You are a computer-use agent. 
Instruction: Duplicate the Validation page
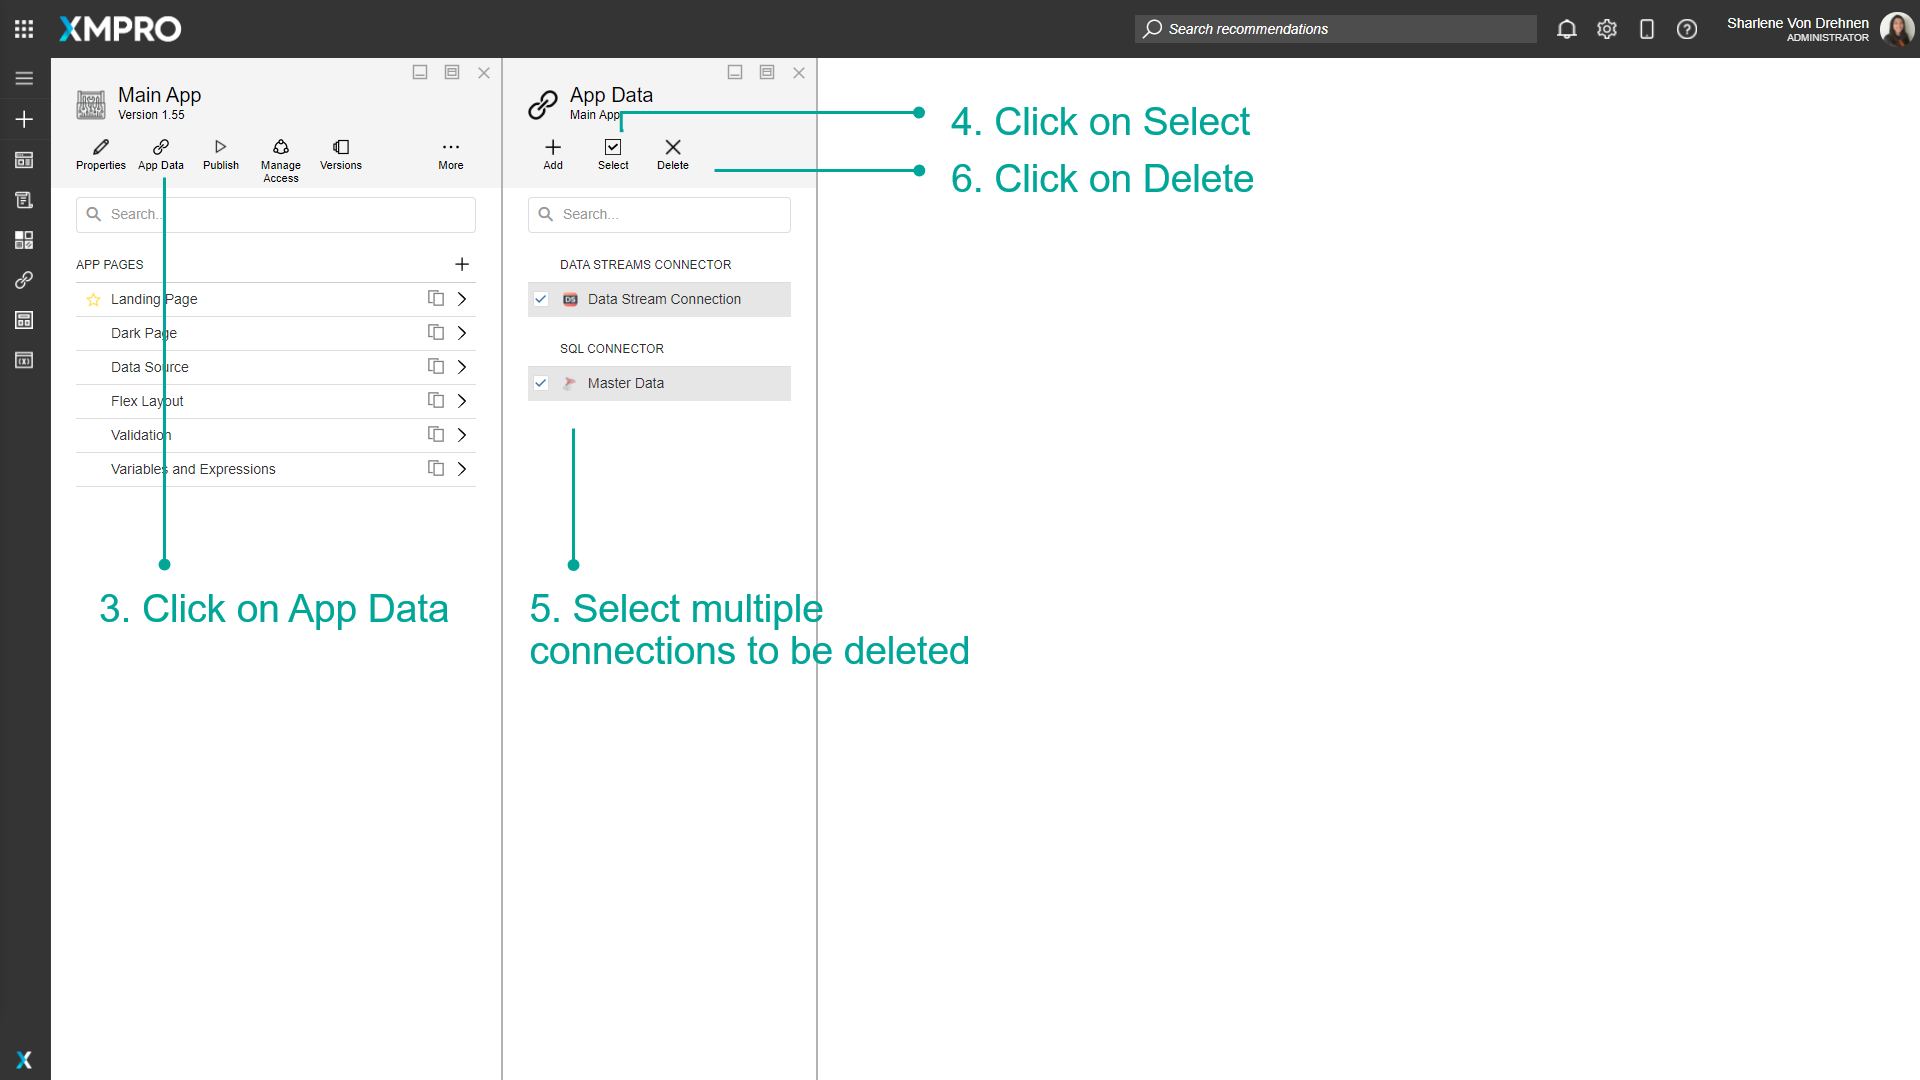pyautogui.click(x=434, y=434)
